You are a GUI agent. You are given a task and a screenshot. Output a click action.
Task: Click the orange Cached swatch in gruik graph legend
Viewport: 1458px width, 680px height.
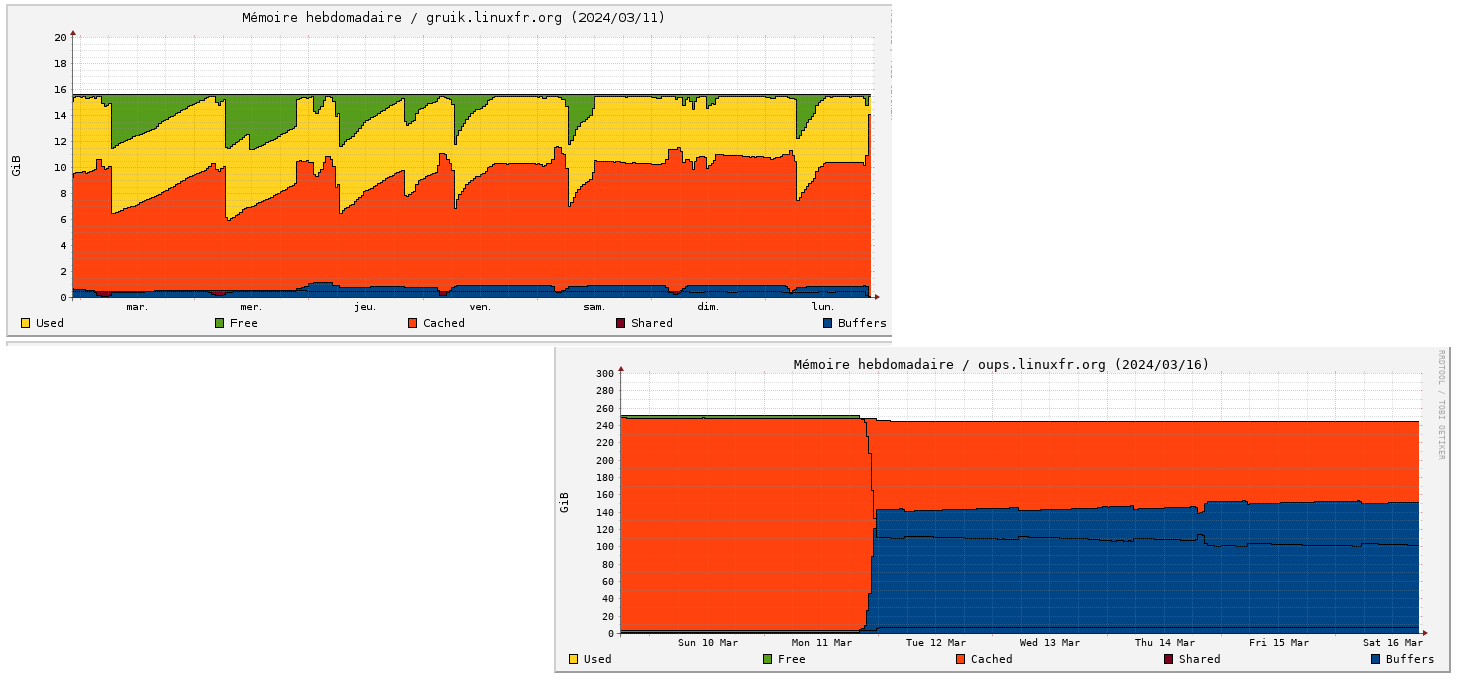(412, 323)
